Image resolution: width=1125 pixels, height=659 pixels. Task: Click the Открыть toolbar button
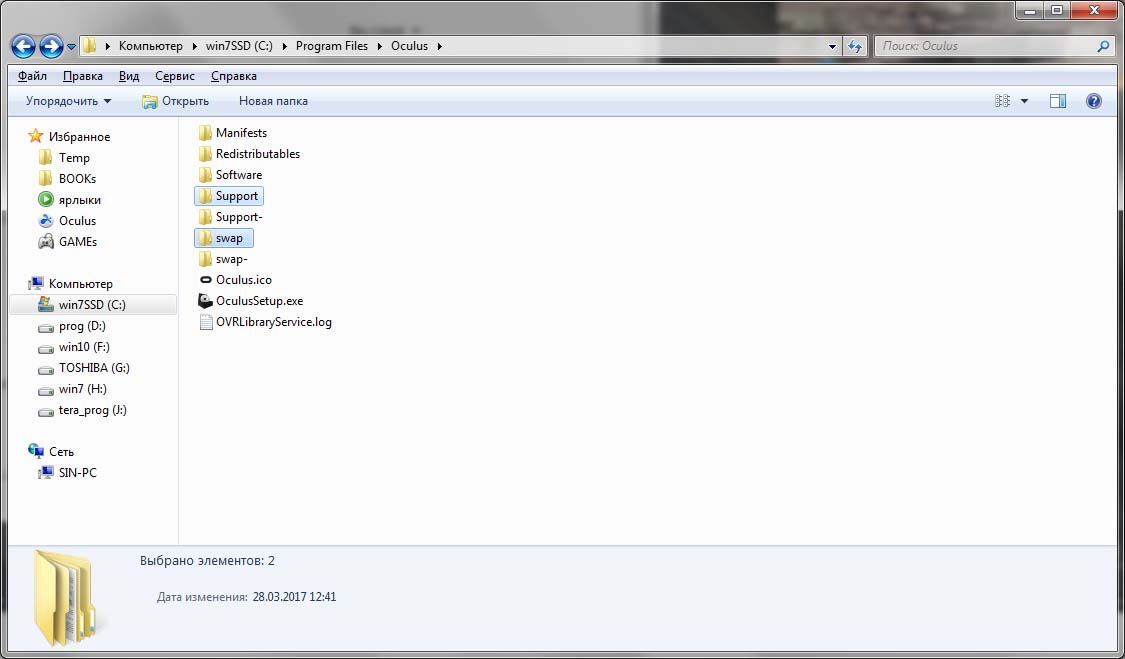(x=176, y=101)
